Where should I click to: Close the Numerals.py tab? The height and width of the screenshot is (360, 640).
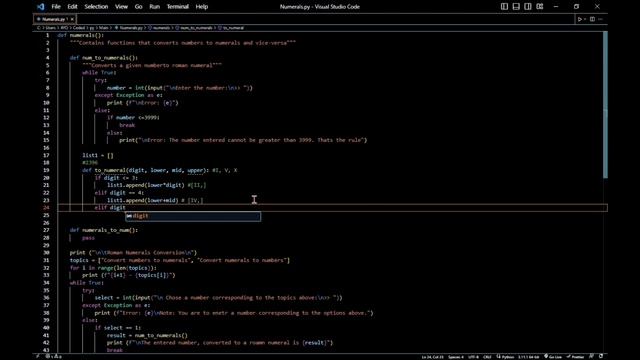pos(72,19)
